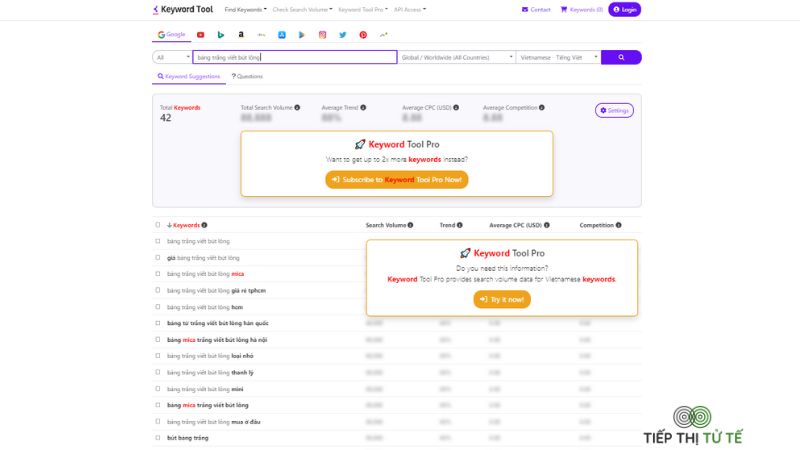Click the purple magnifier search button

point(621,57)
